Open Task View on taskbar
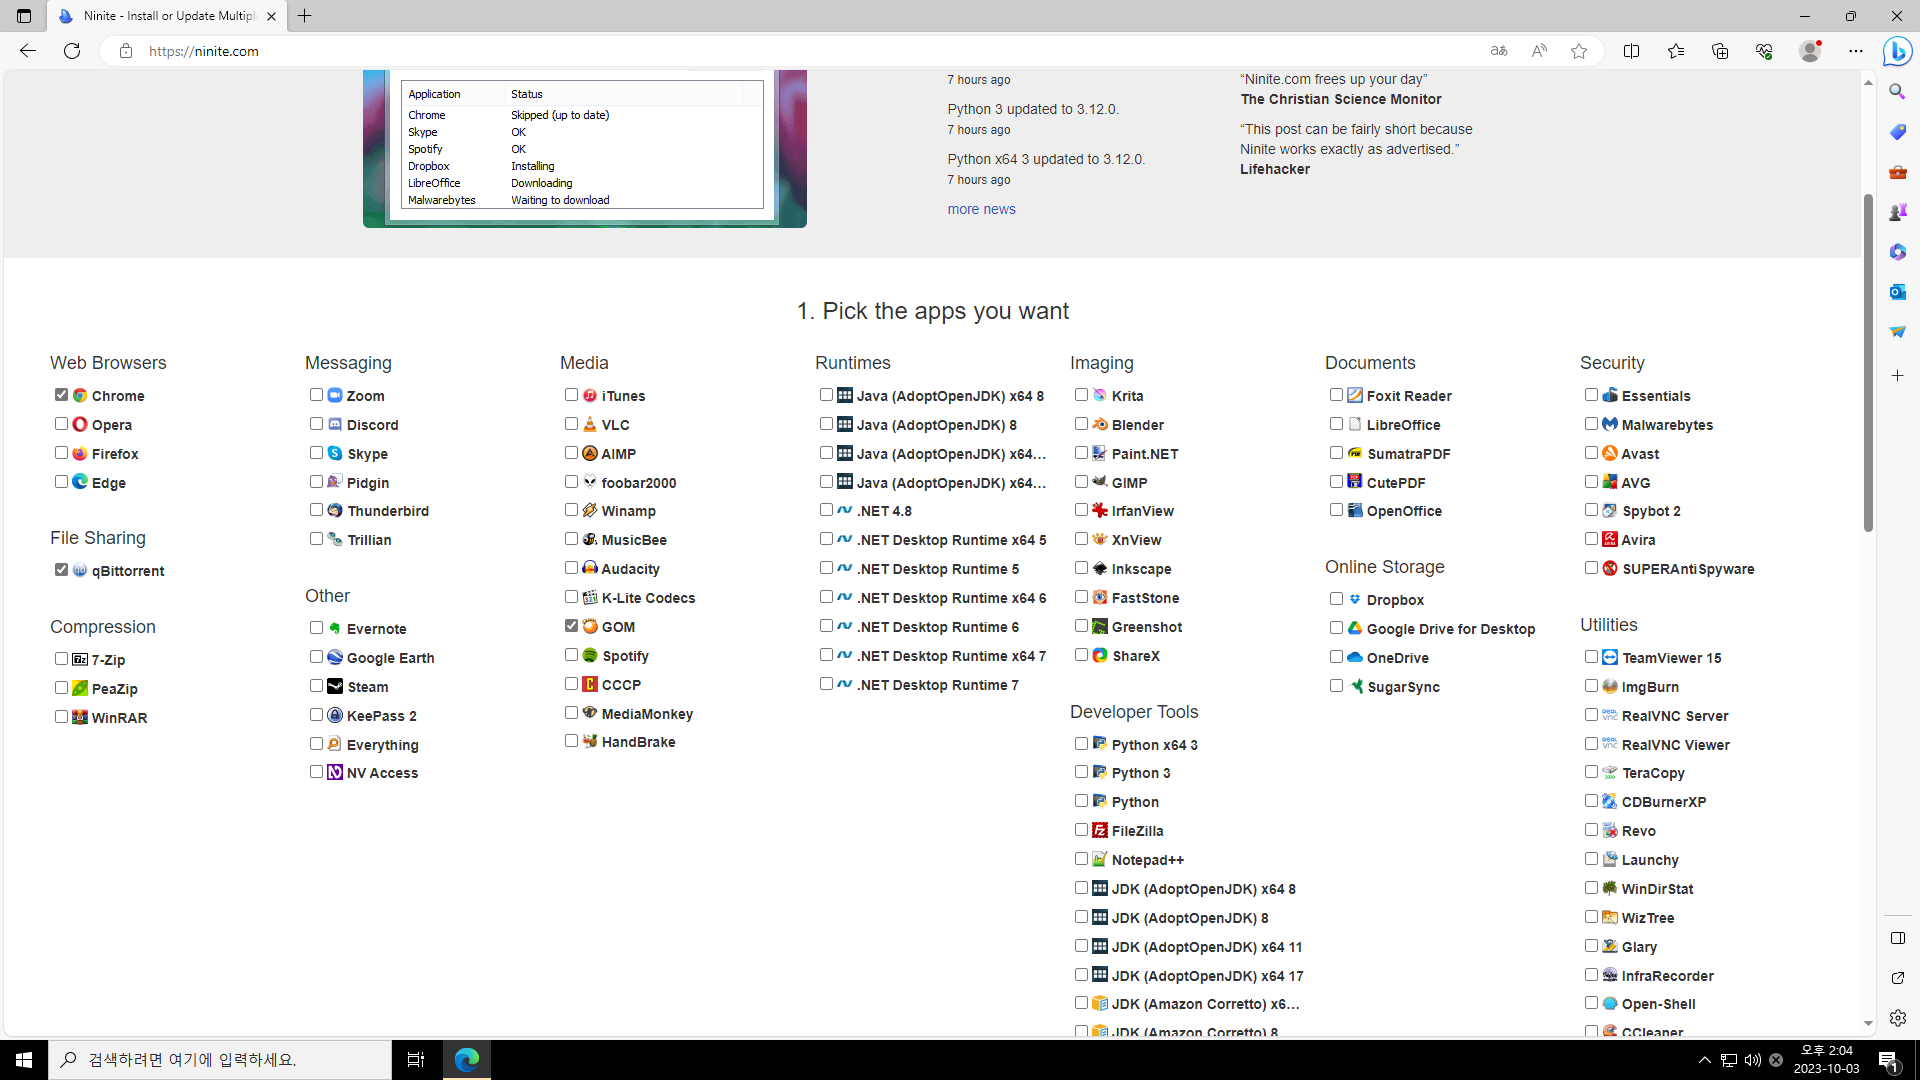This screenshot has width=1920, height=1080. click(x=416, y=1060)
